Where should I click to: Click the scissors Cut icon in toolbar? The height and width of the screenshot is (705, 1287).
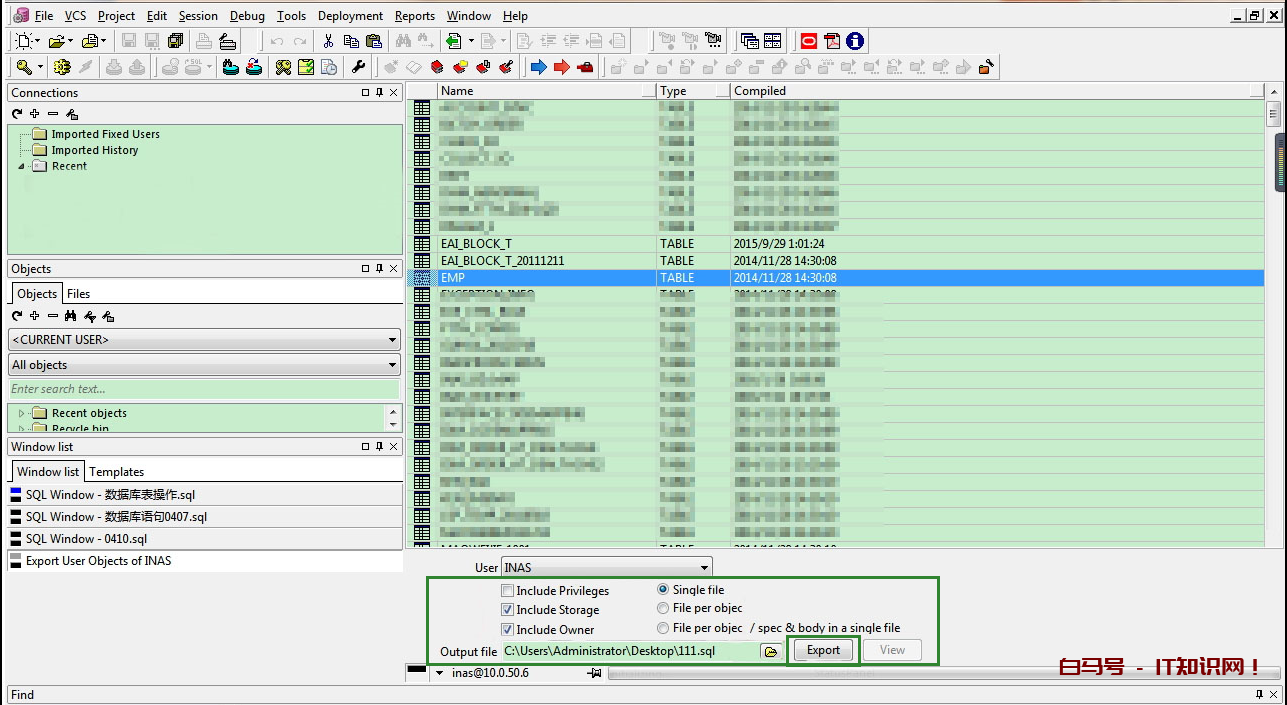point(328,41)
